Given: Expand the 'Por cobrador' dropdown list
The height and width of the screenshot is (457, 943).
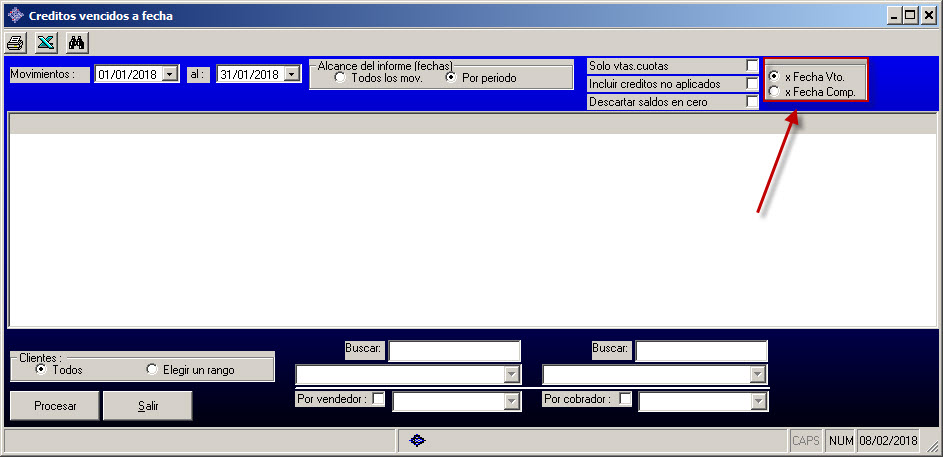Looking at the screenshot, I should coord(759,401).
